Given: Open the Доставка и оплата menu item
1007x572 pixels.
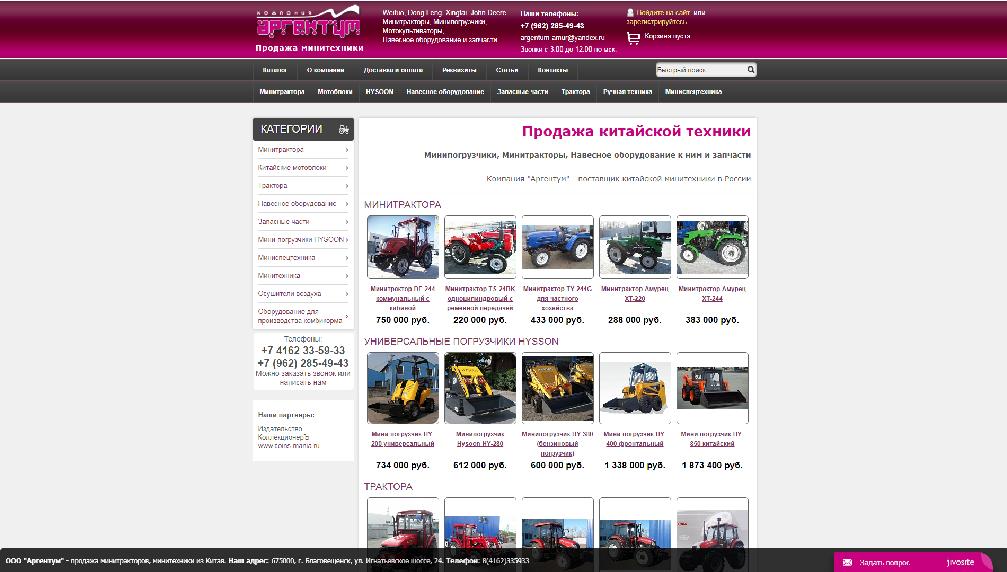Looking at the screenshot, I should [393, 70].
